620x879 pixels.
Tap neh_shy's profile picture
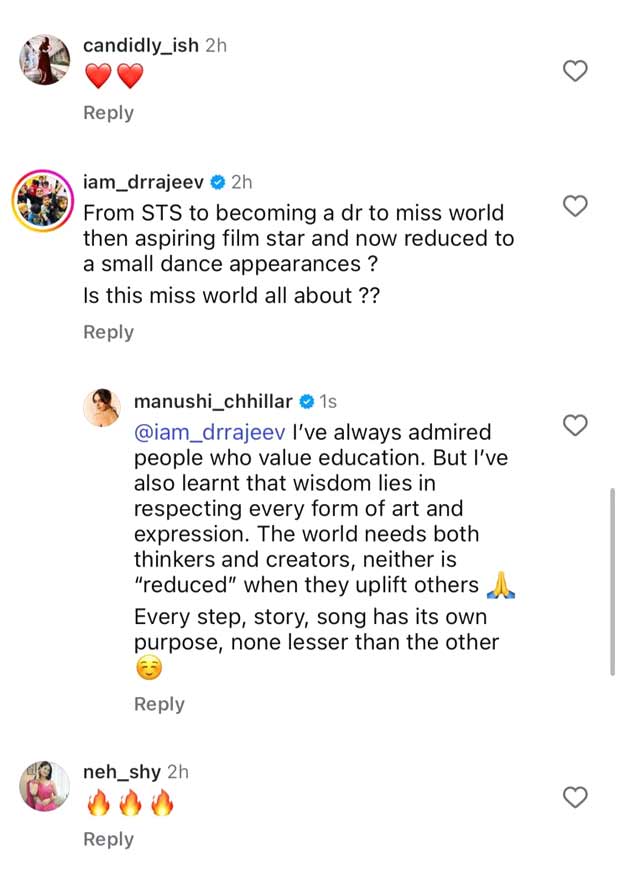point(44,787)
